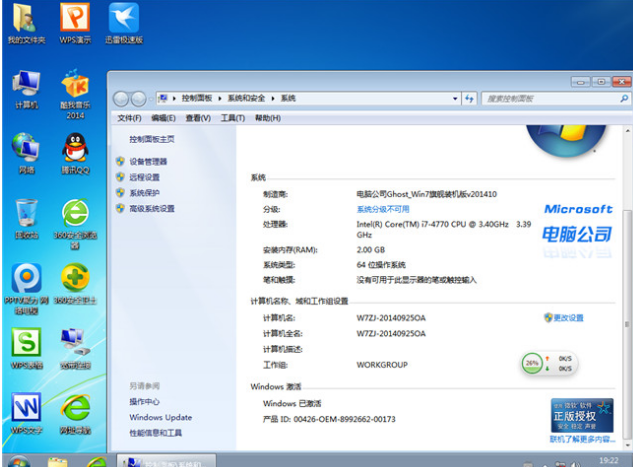This screenshot has height=467, width=633.
Task: Expand the arrow after 控制面板 breadcrumb
Action: (220, 98)
